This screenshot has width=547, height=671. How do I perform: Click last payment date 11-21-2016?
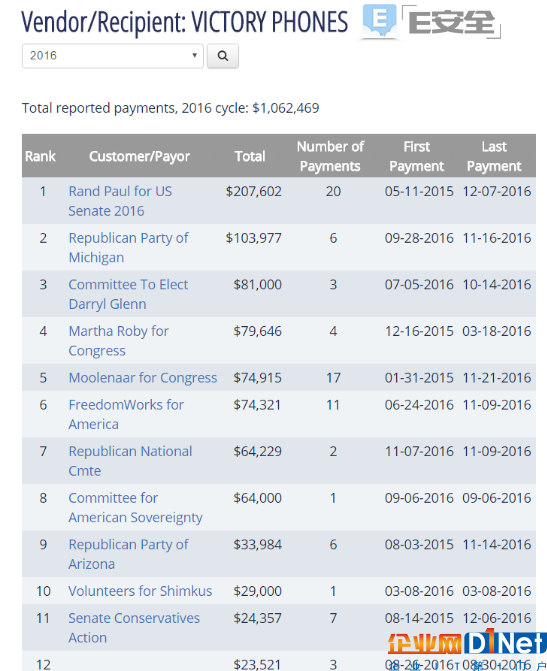(497, 378)
